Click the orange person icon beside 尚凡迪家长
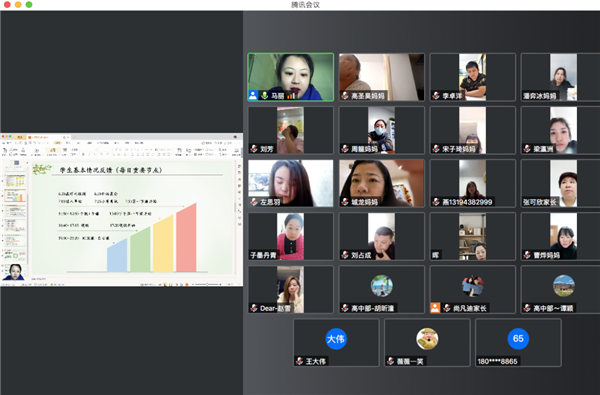The image size is (600, 395). pos(435,308)
